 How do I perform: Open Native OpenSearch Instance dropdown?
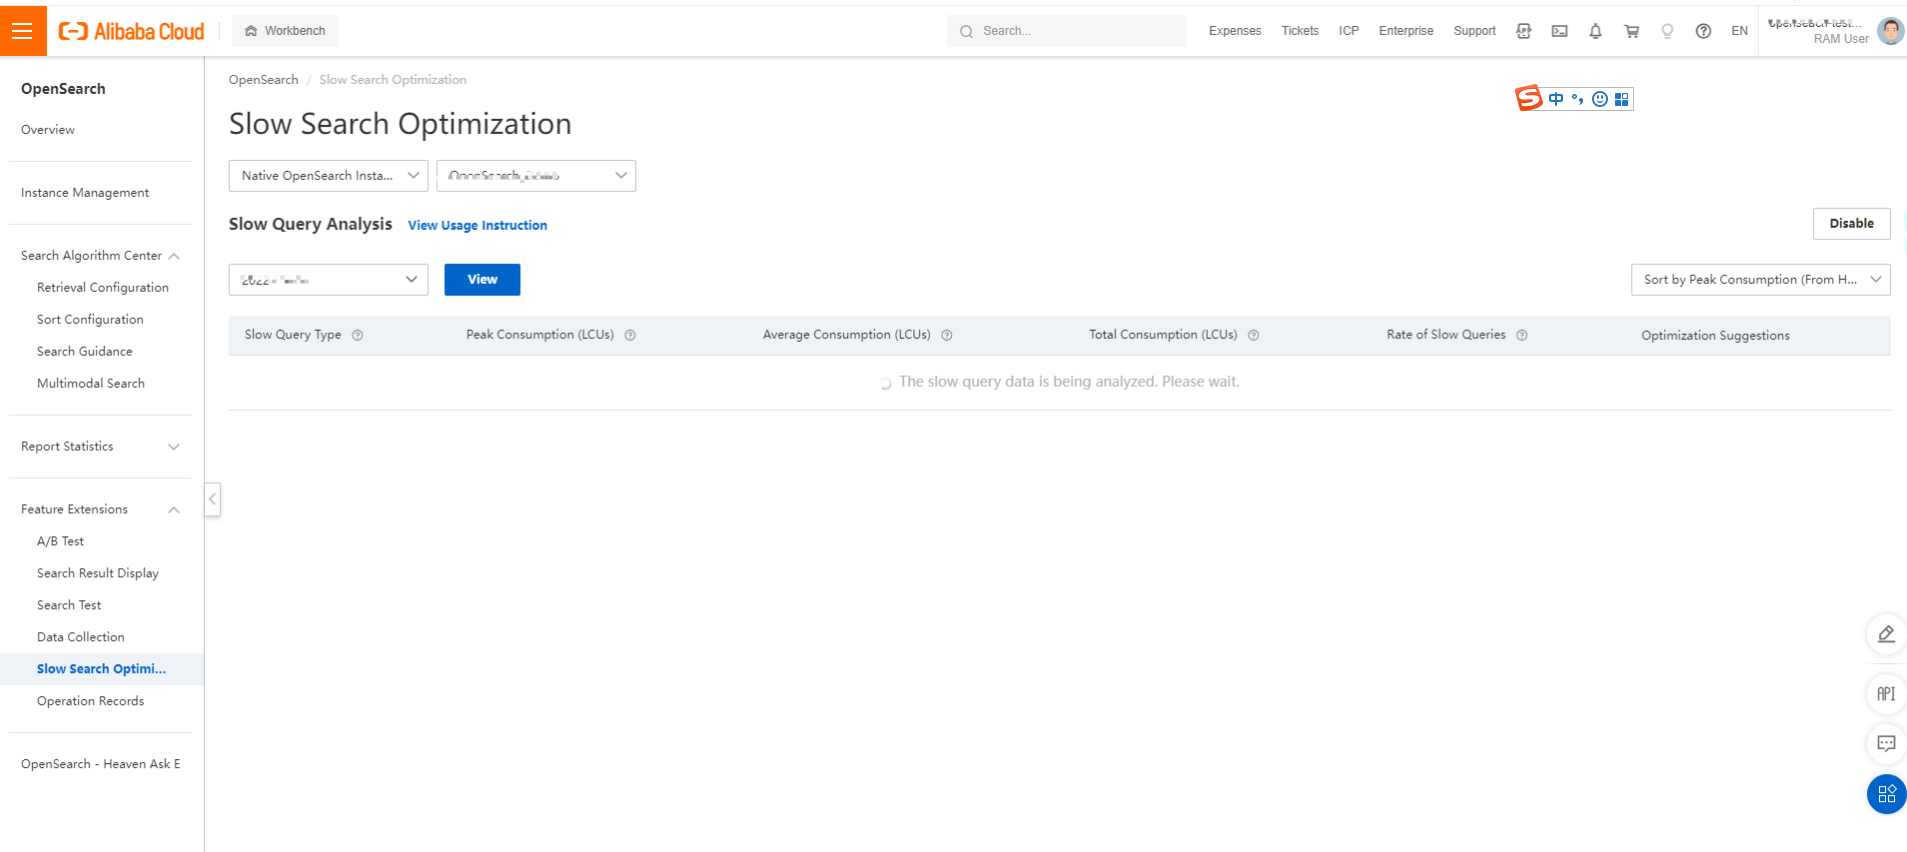point(328,176)
